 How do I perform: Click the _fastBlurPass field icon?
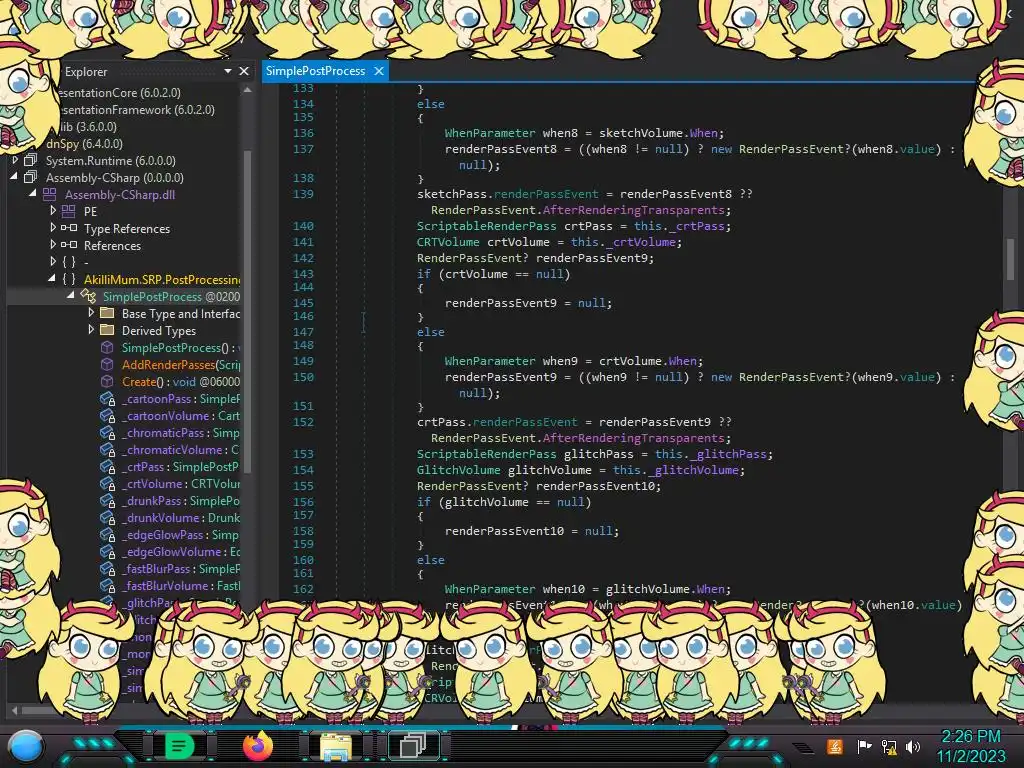(107, 568)
